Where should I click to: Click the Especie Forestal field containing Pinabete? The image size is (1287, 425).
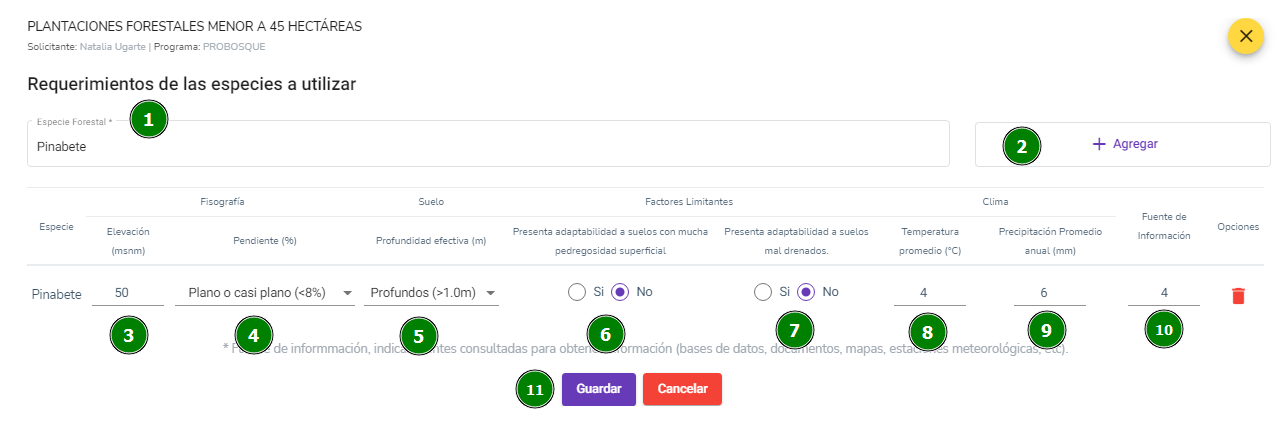[x=488, y=145]
